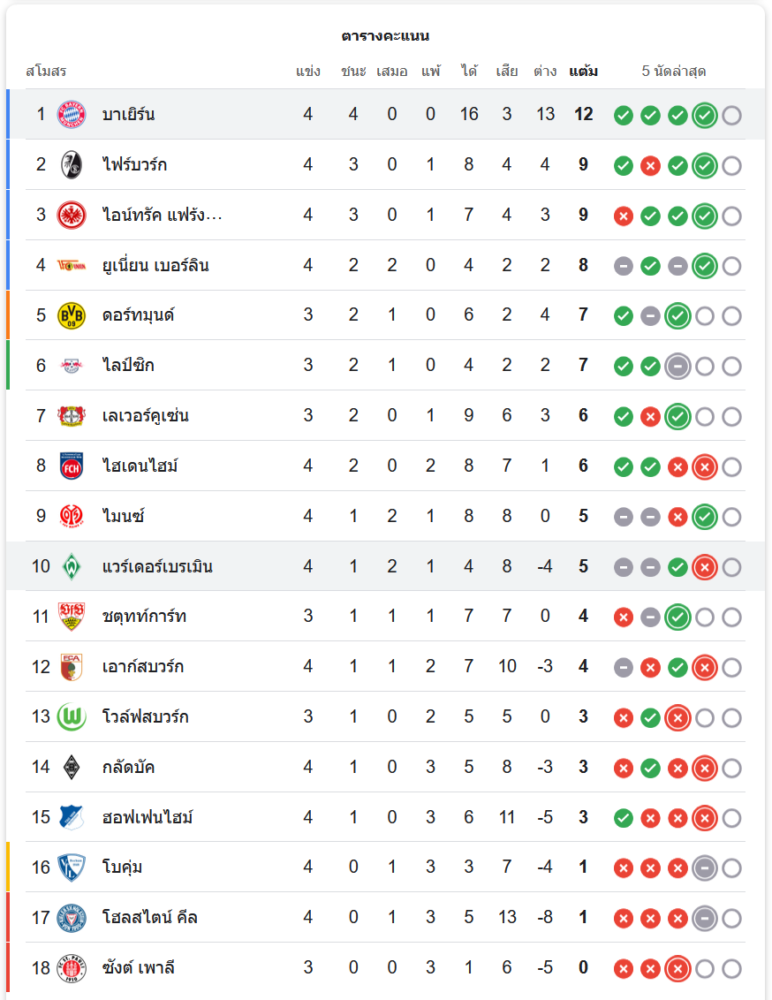Click the แต้ม points column header
772x1000 pixels.
583,72
